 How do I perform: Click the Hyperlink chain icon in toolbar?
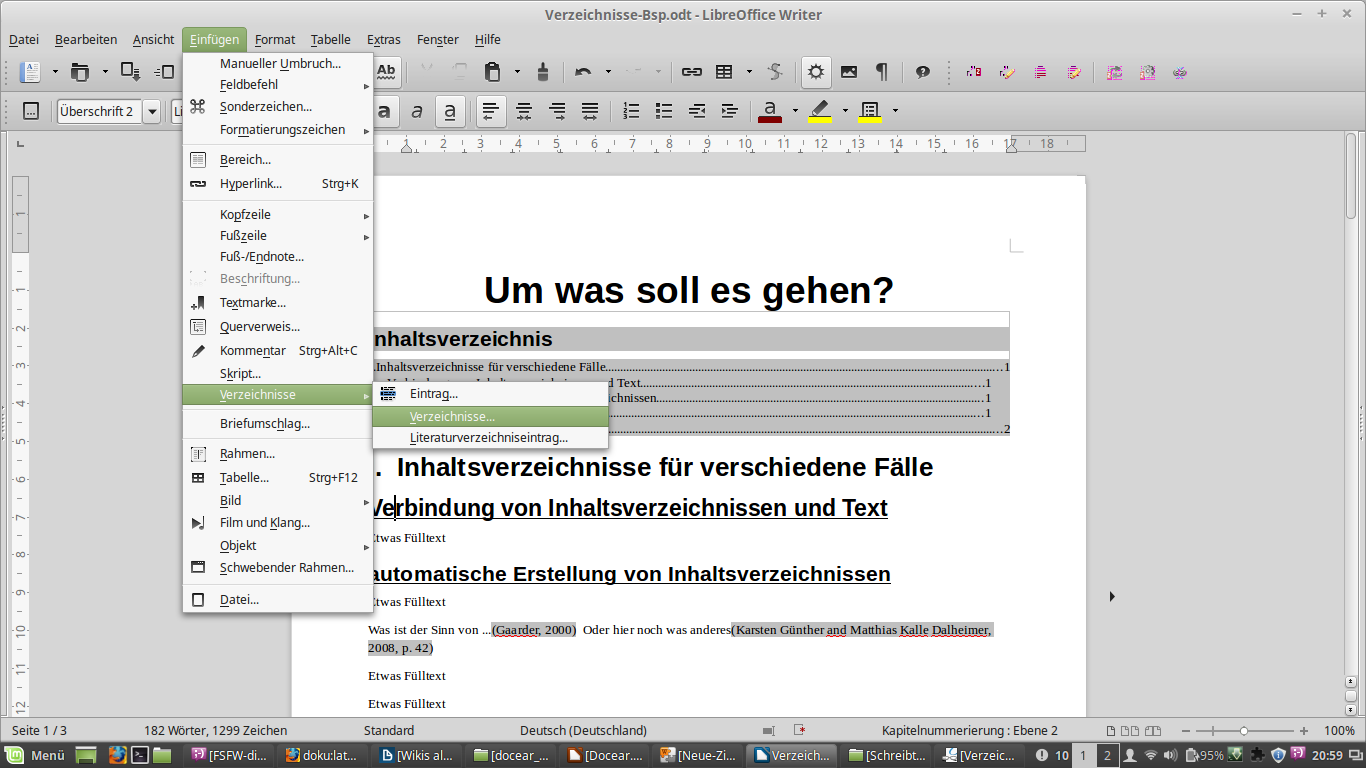[x=691, y=72]
